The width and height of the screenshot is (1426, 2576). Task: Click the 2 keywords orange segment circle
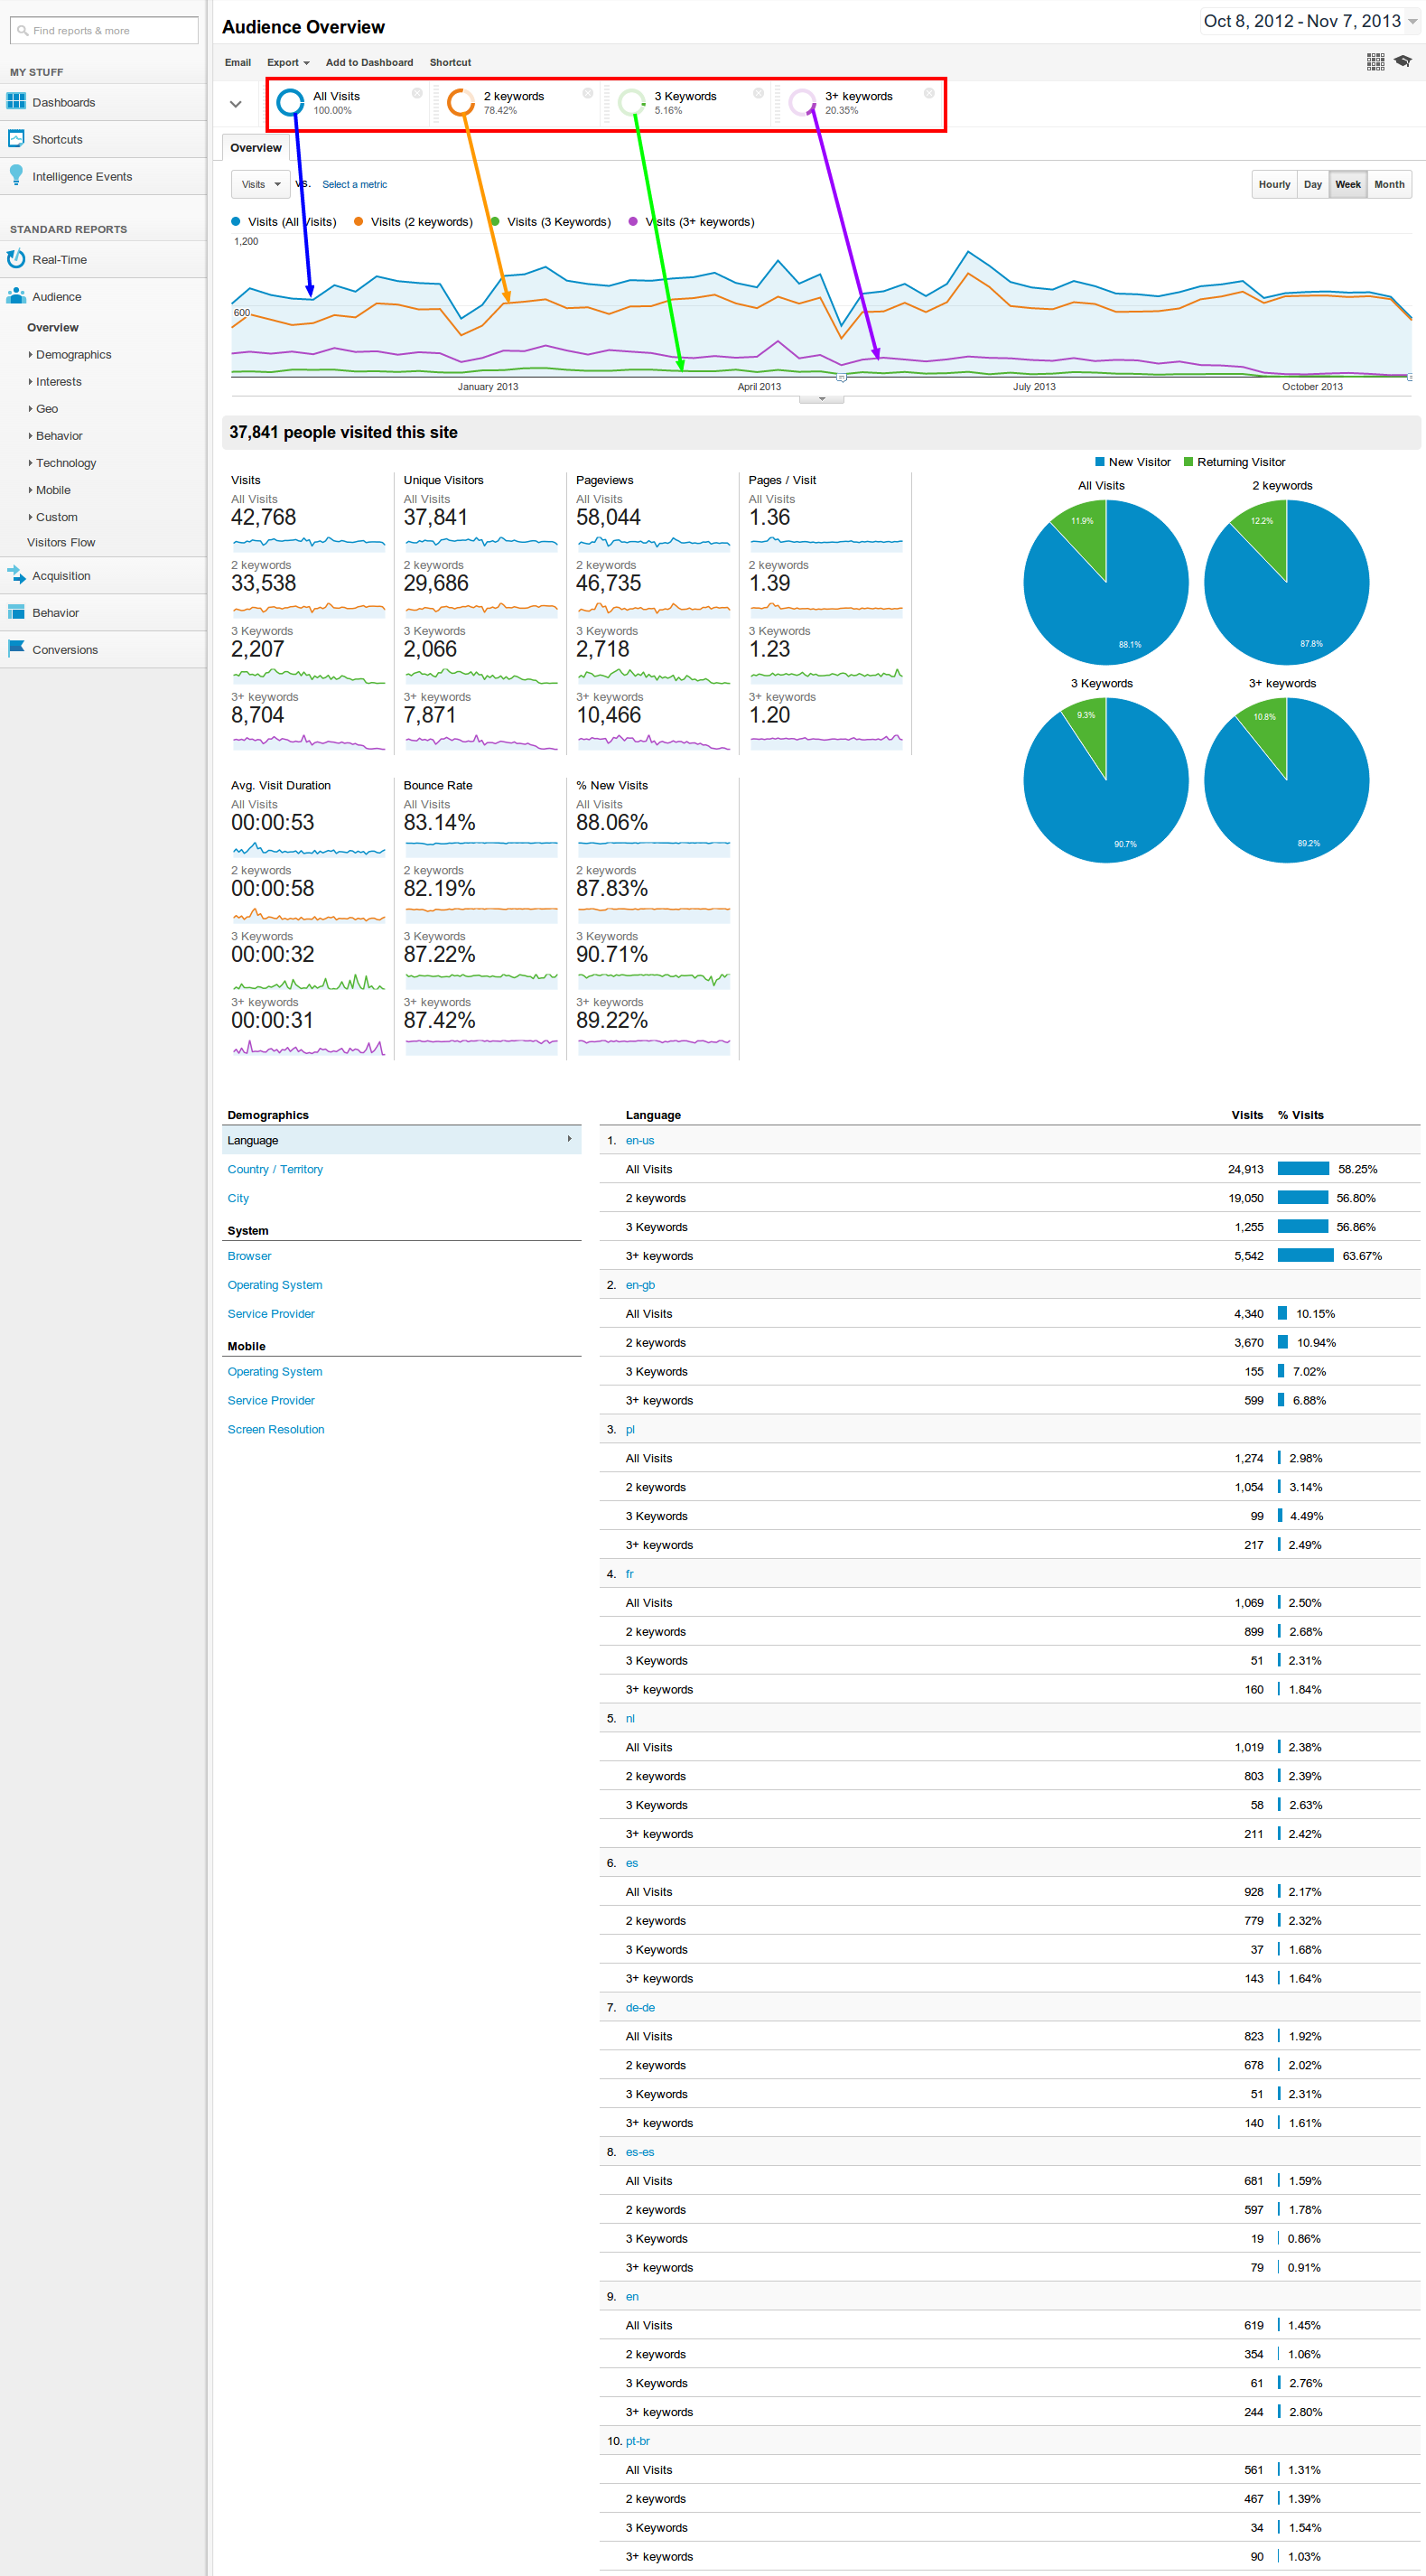click(460, 102)
